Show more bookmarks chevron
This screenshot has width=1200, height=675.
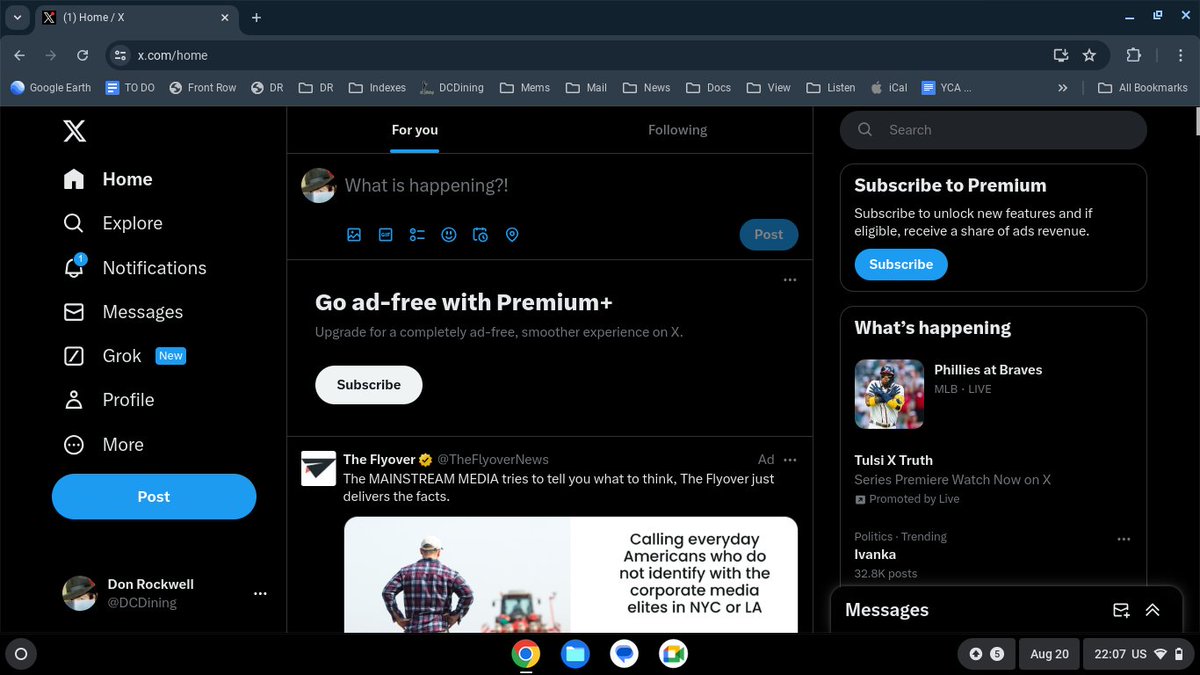click(1062, 87)
